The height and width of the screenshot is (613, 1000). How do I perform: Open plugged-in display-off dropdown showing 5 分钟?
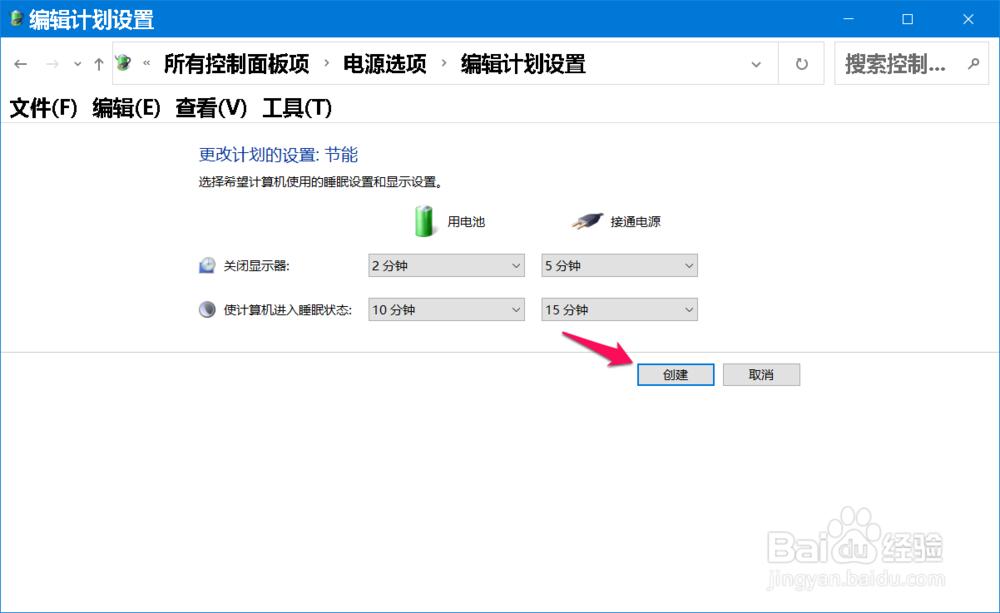coord(619,265)
